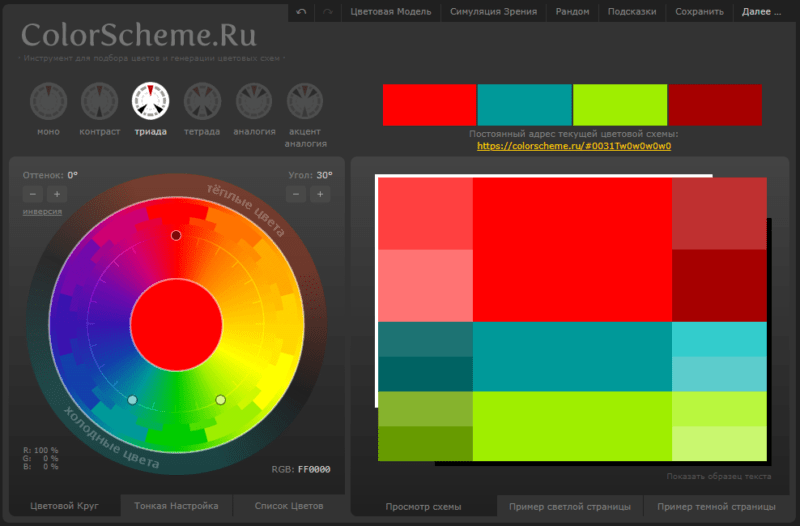This screenshot has width=800, height=526.
Task: Switch to the тетрада scheme icon
Action: [202, 101]
